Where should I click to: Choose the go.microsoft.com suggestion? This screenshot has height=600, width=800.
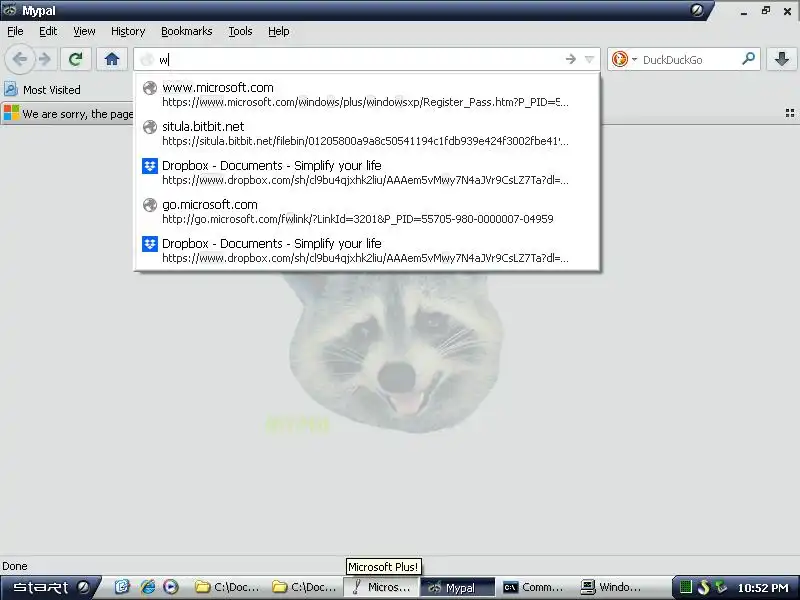pos(367,211)
